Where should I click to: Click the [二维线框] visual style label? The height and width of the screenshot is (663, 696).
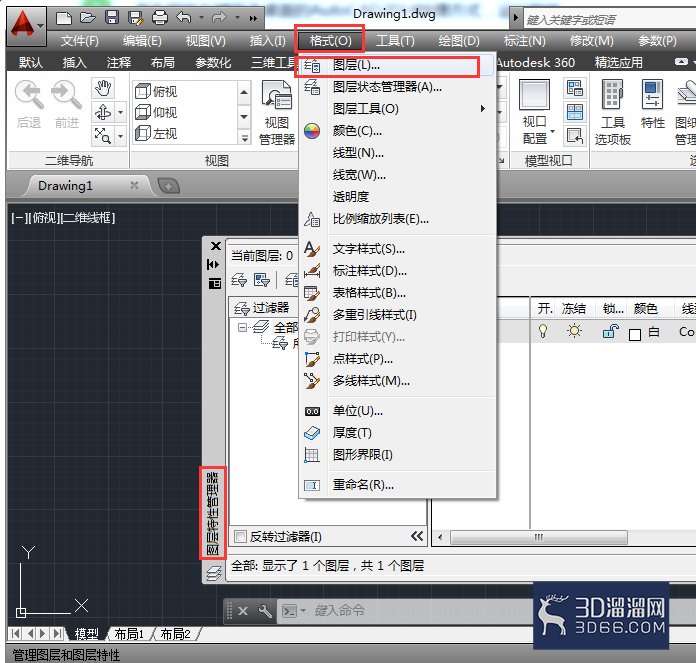(x=87, y=218)
